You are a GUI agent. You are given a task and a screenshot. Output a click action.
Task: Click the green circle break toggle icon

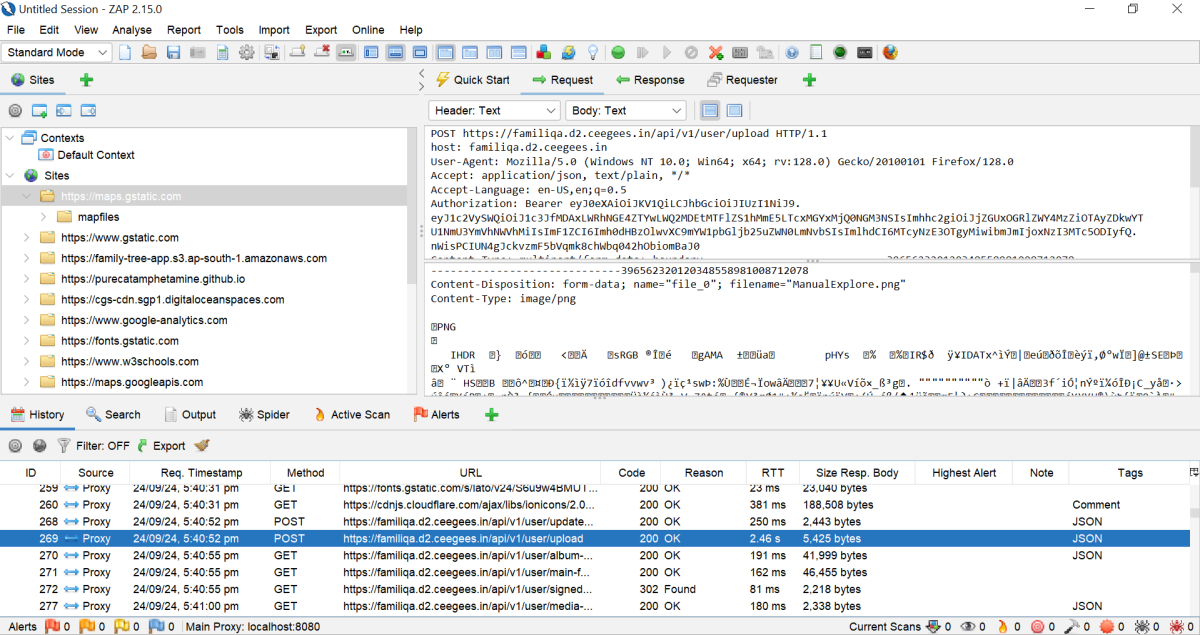click(618, 52)
